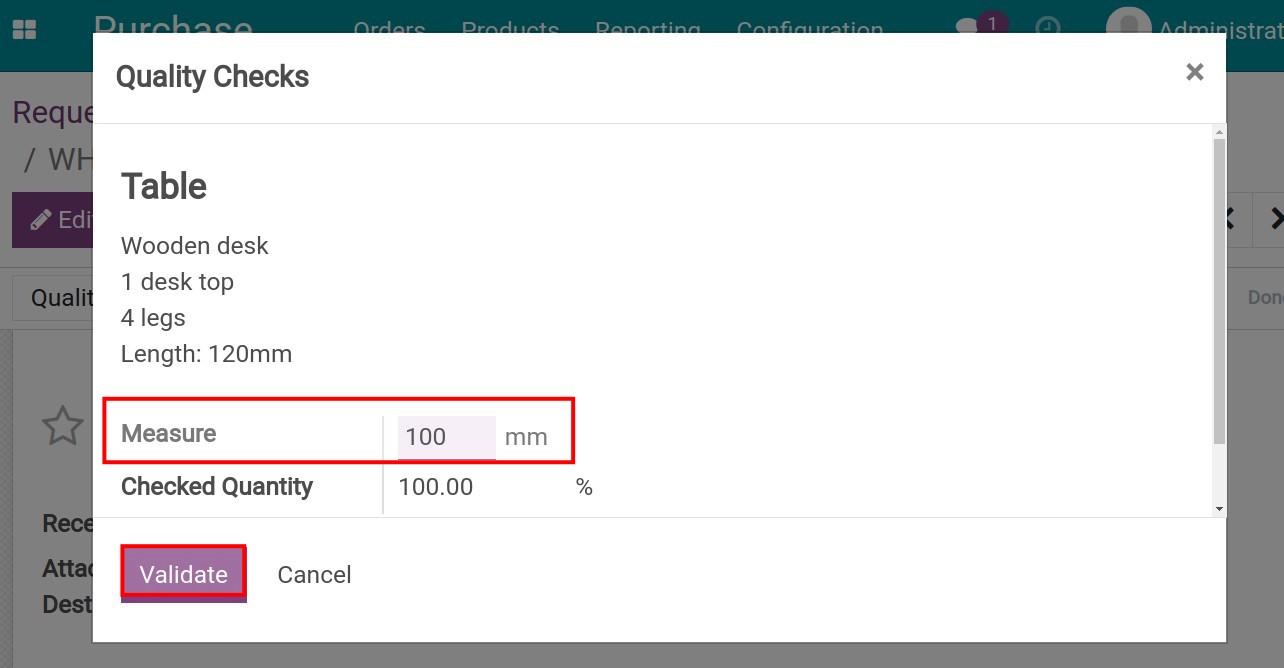Toggle the favorite star on the record

pyautogui.click(x=61, y=427)
